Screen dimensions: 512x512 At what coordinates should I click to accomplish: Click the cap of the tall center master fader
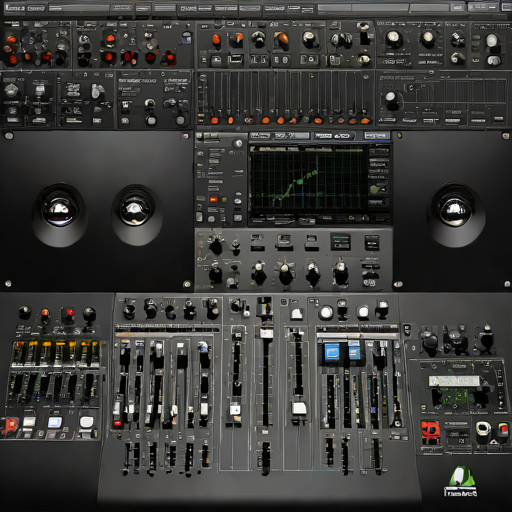[266, 333]
